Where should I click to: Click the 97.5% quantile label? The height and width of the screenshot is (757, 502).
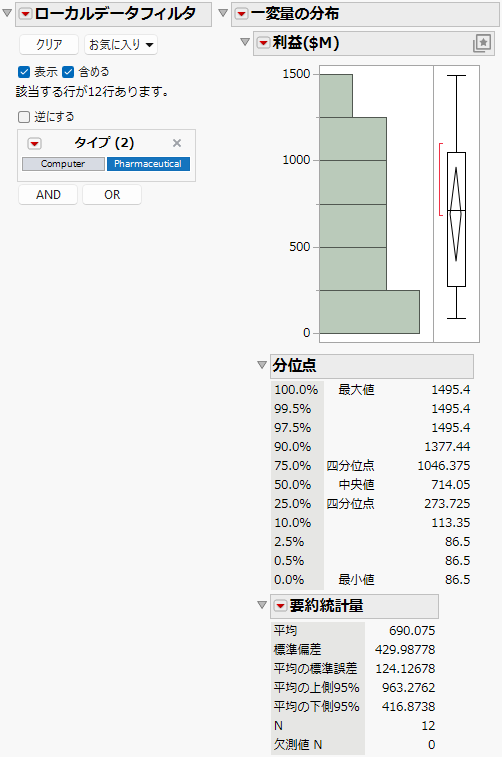click(293, 427)
